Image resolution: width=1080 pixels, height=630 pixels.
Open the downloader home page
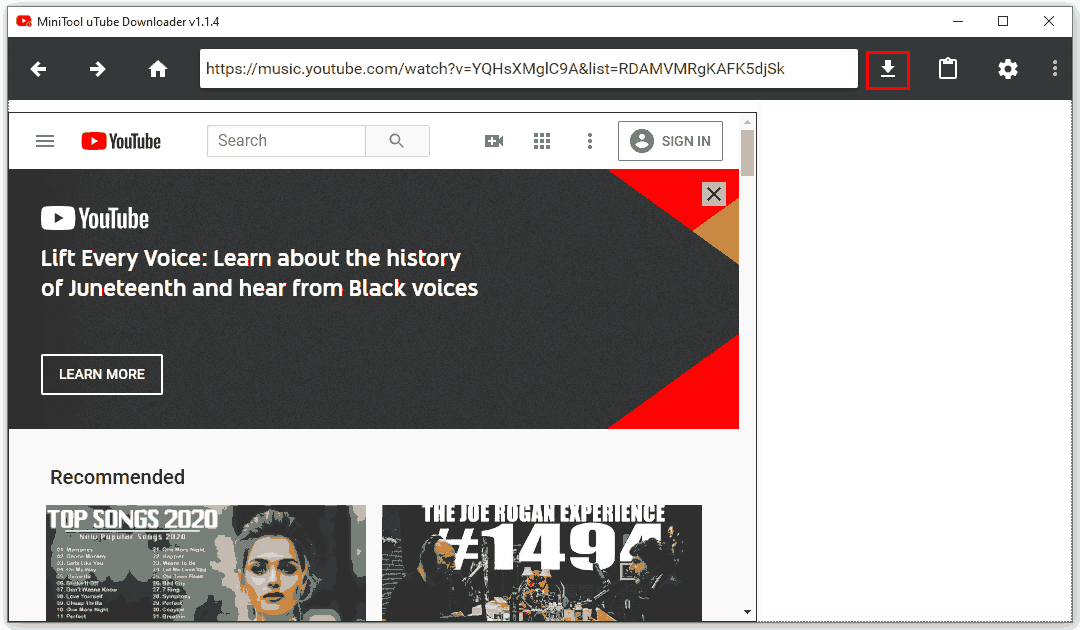pyautogui.click(x=158, y=69)
